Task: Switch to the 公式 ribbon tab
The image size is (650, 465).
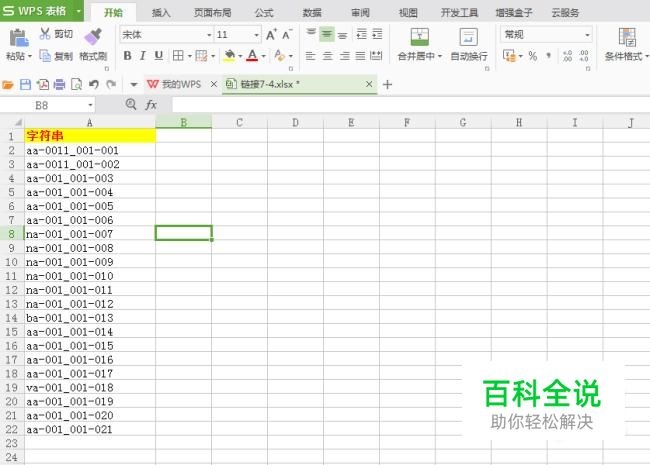Action: click(x=264, y=12)
